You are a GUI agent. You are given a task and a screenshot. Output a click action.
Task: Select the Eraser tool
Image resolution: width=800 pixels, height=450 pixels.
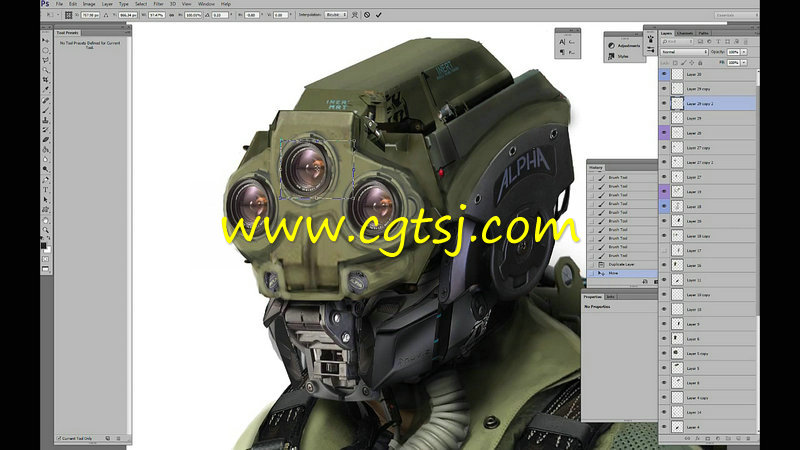tap(46, 139)
